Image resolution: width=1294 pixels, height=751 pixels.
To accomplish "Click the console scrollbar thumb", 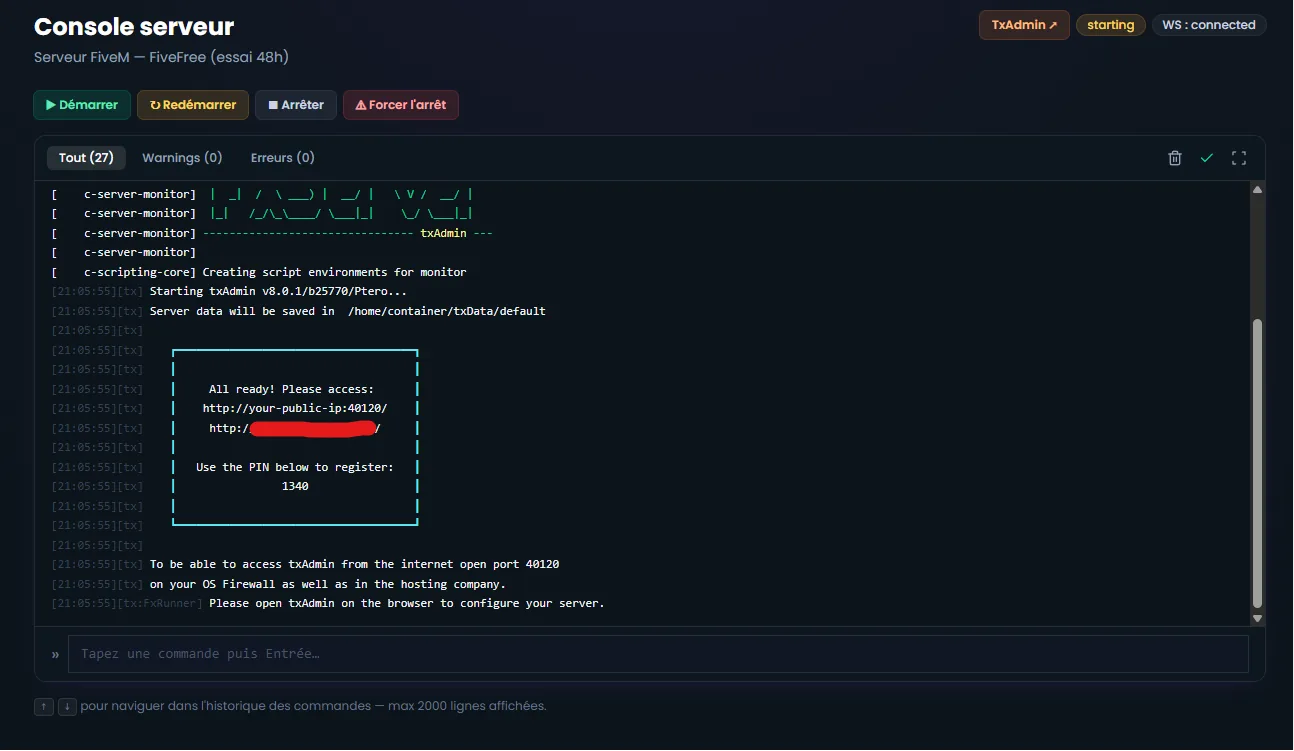I will 1258,463.
